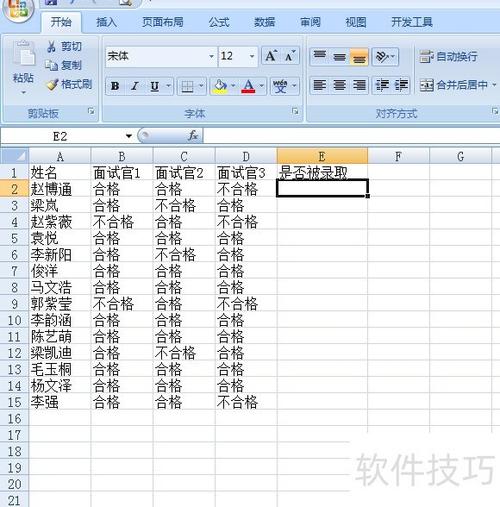500x507 pixels.
Task: Toggle italic formatting
Action: (x=135, y=86)
